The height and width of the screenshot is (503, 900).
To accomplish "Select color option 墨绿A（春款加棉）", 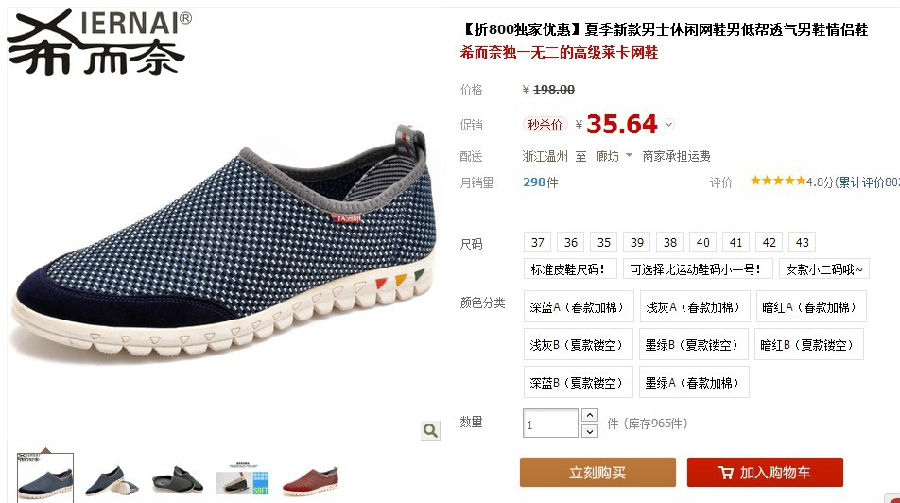I will tap(694, 382).
